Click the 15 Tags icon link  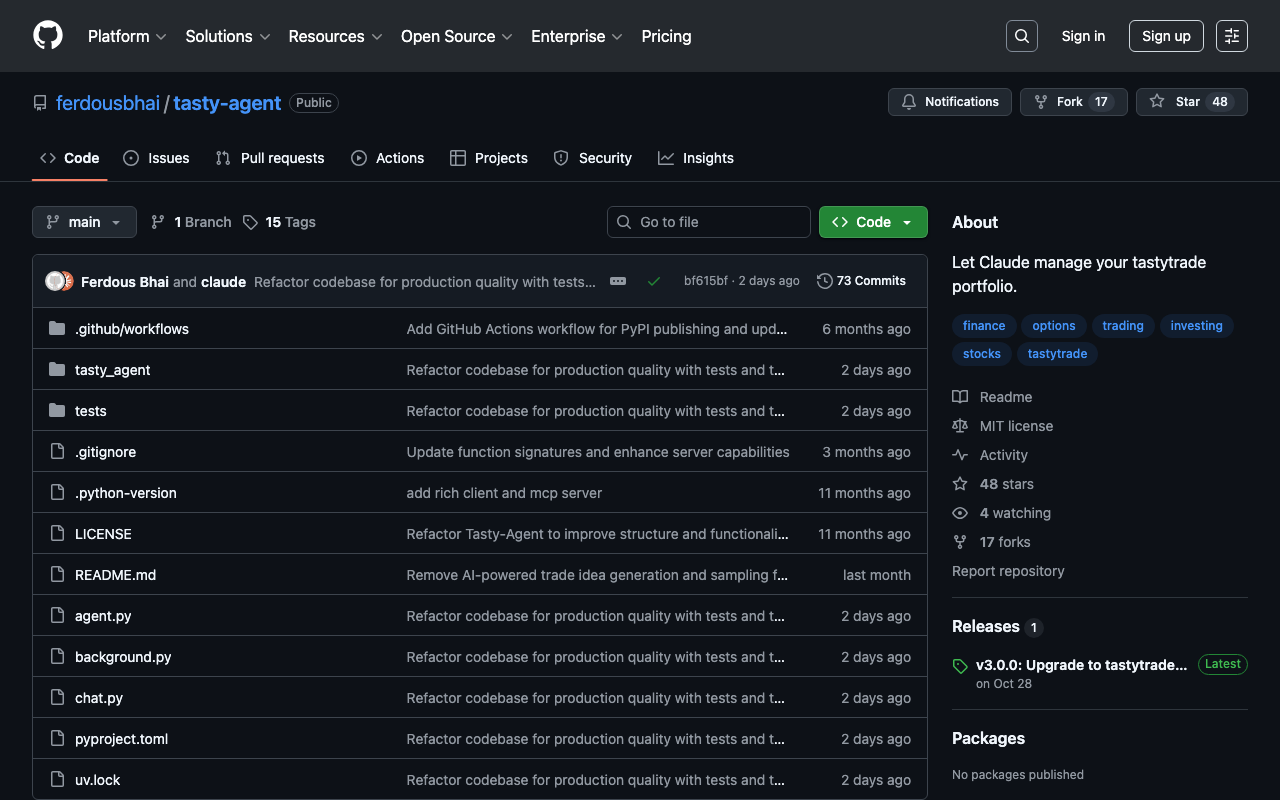tap(279, 222)
